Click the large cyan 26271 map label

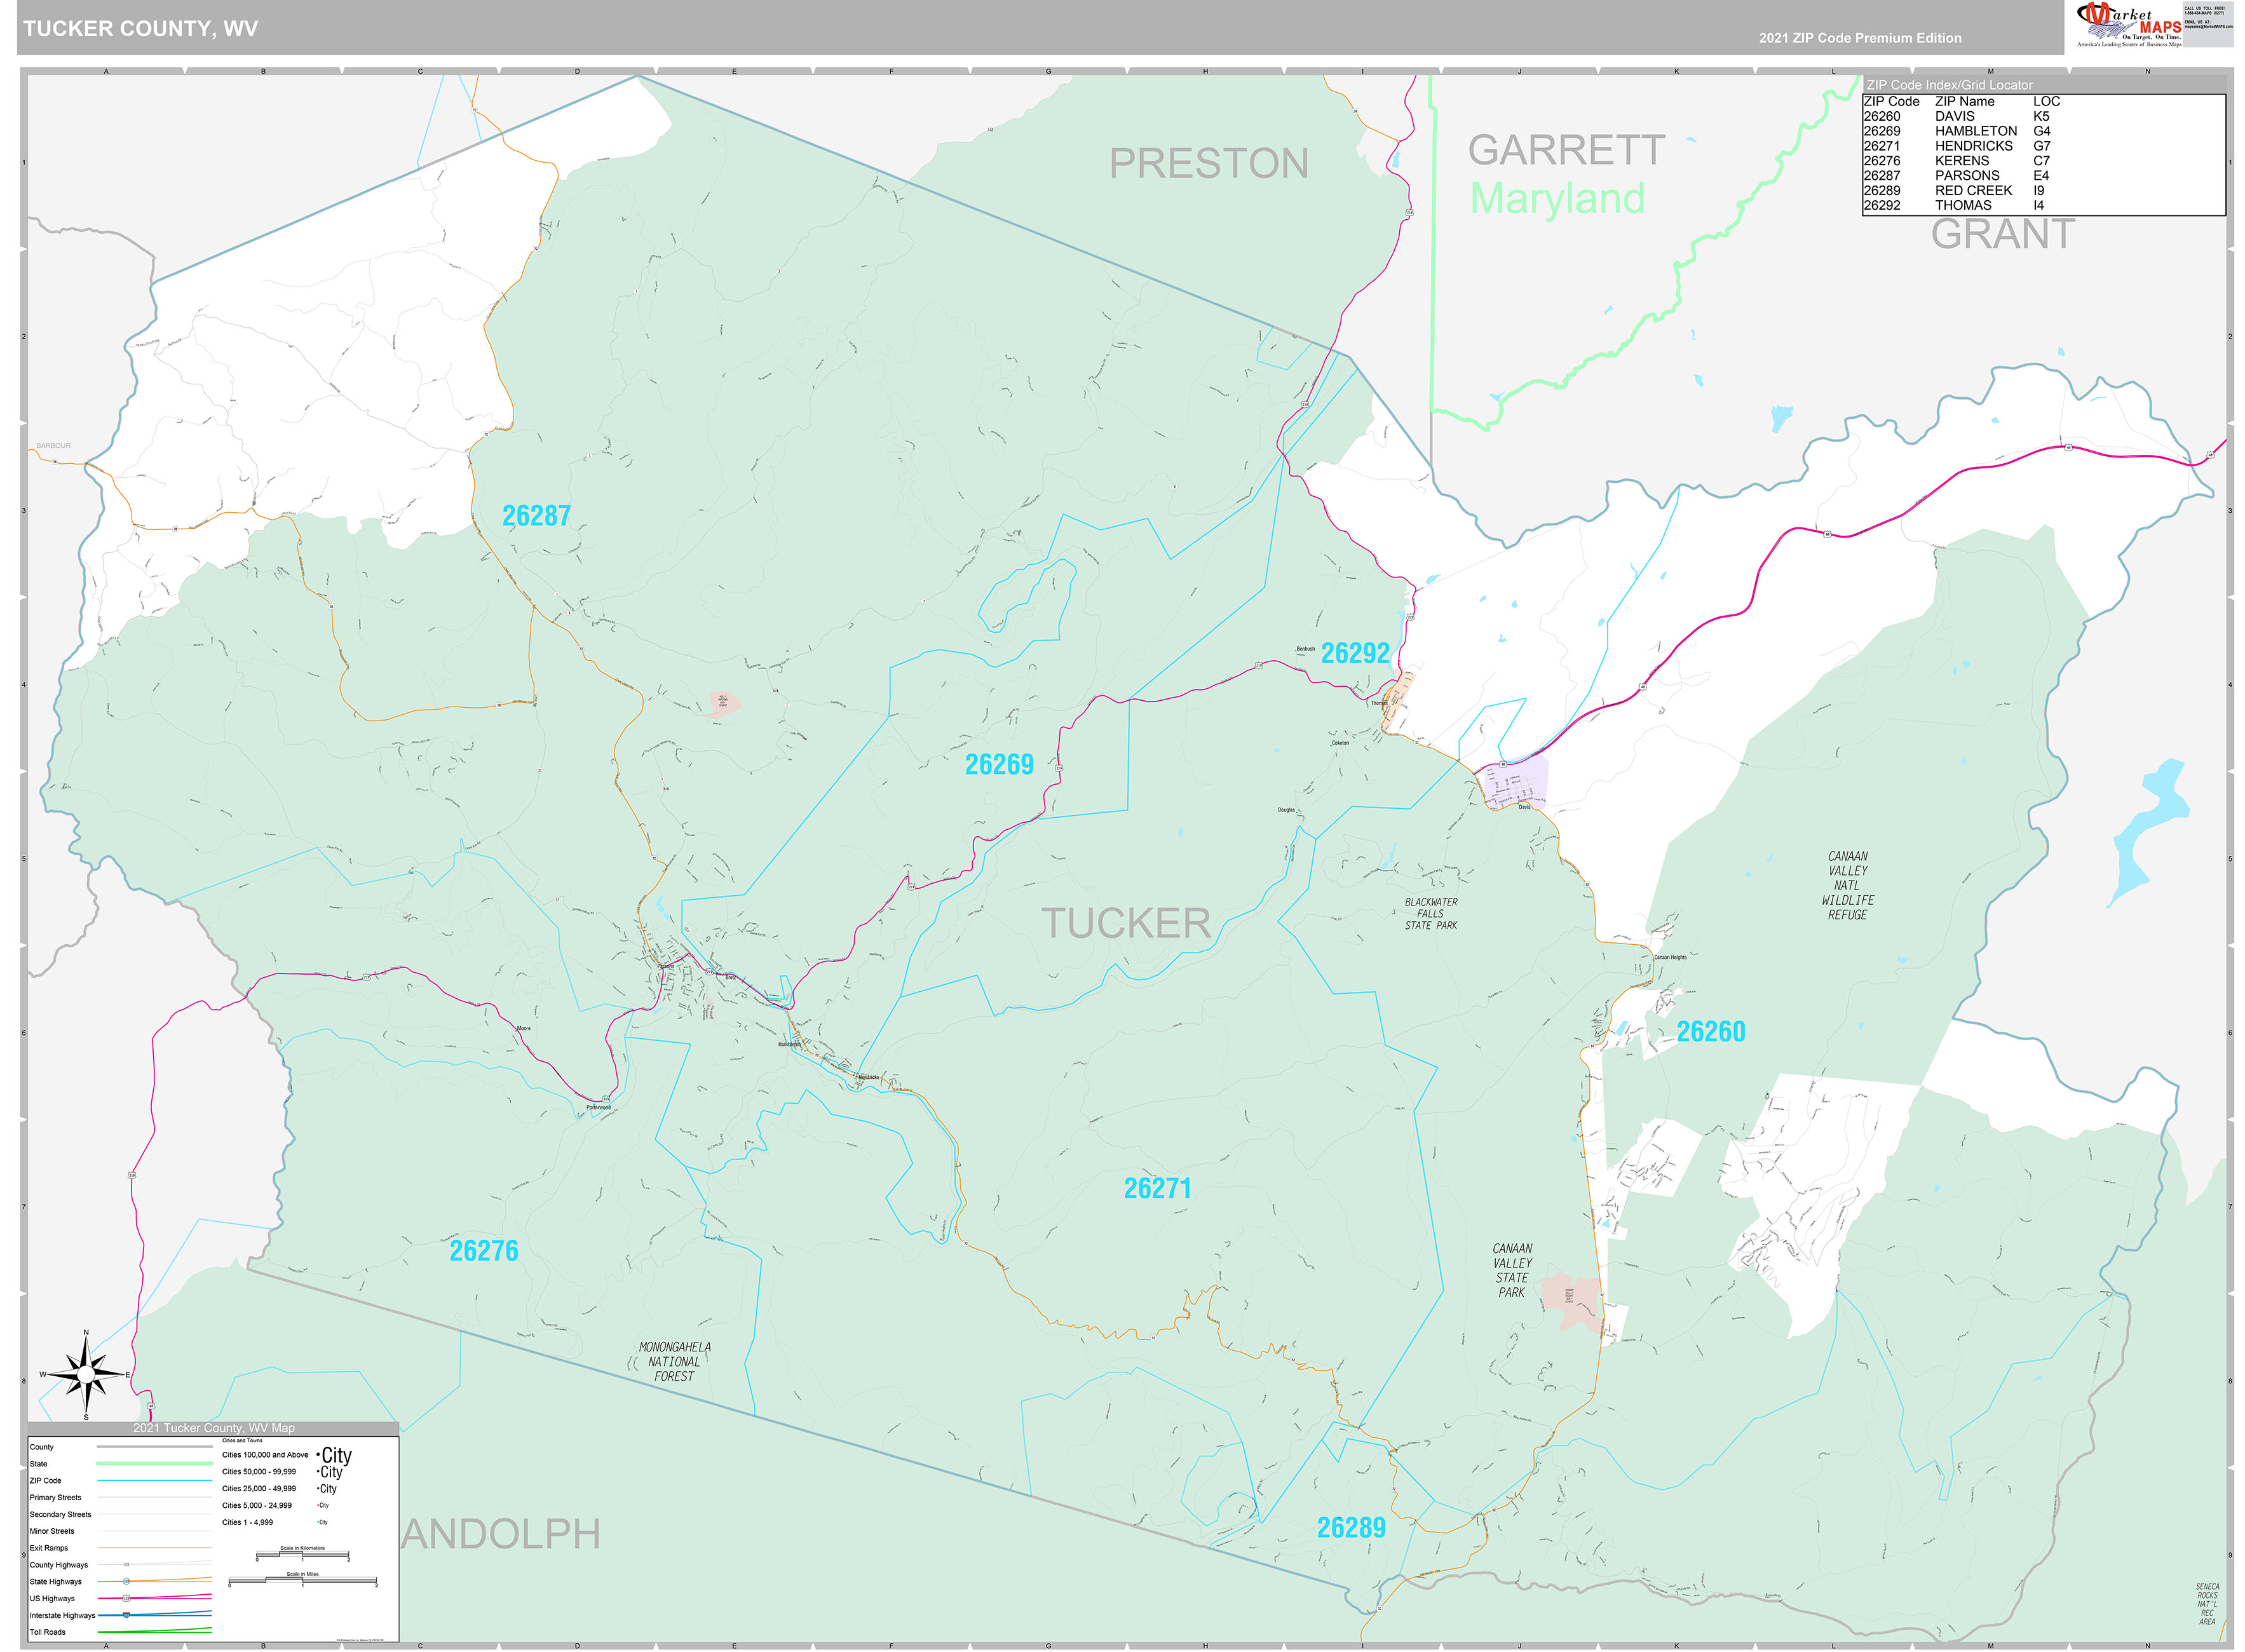(1157, 1188)
